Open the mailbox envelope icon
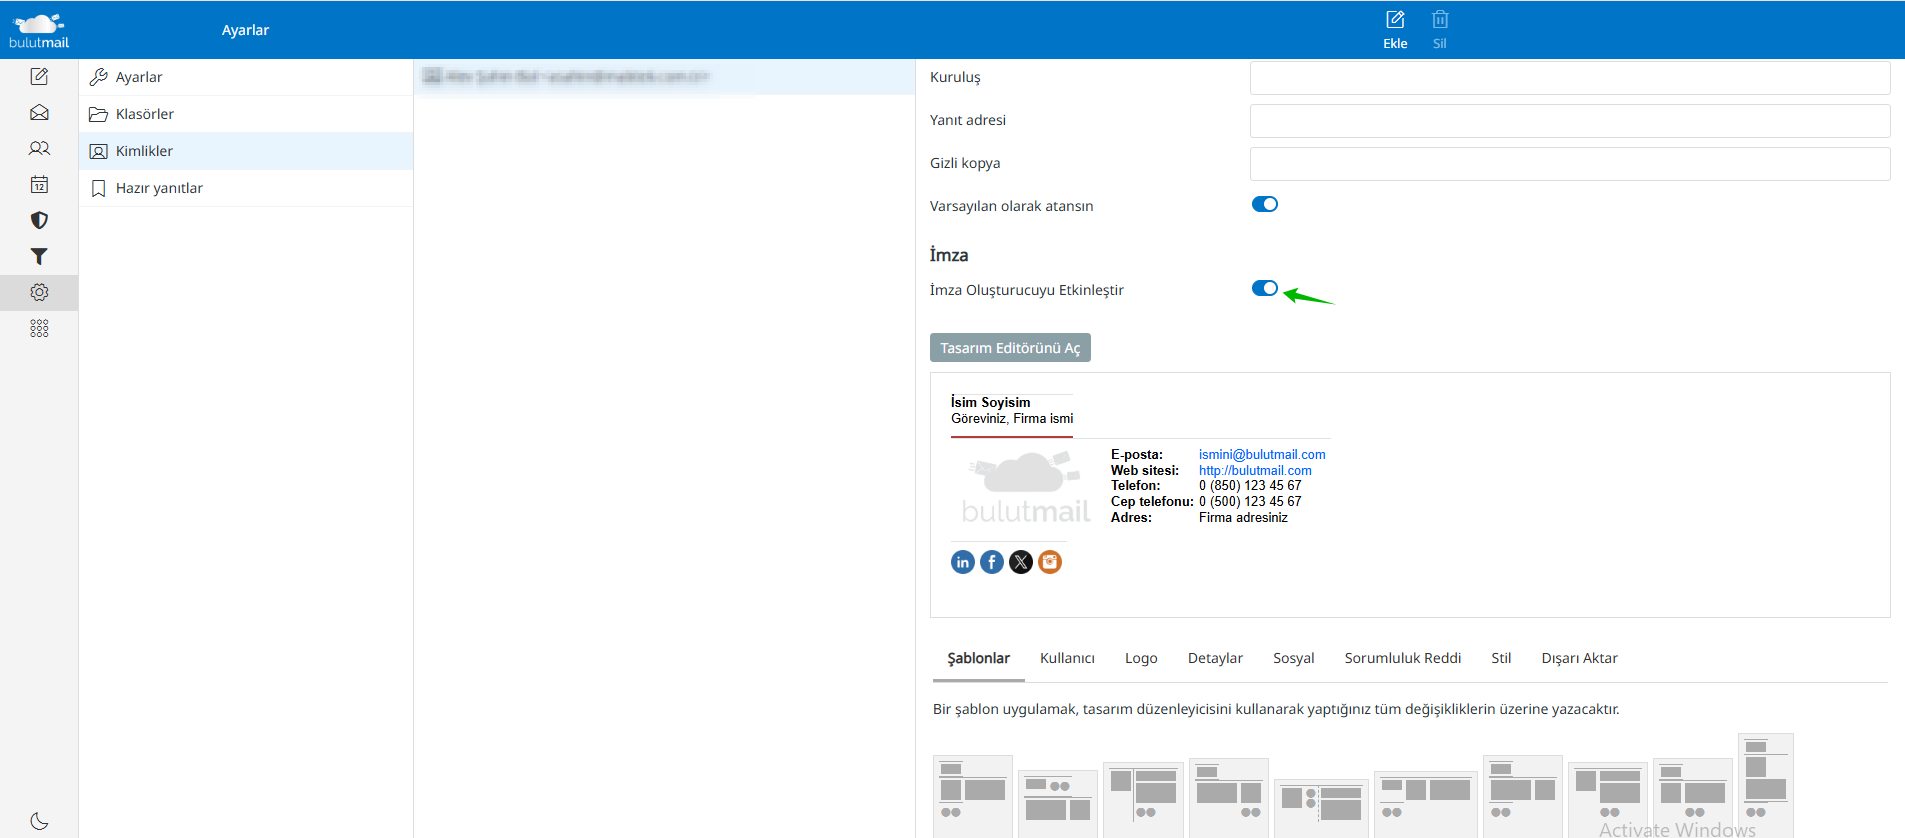The width and height of the screenshot is (1905, 838). 39,112
